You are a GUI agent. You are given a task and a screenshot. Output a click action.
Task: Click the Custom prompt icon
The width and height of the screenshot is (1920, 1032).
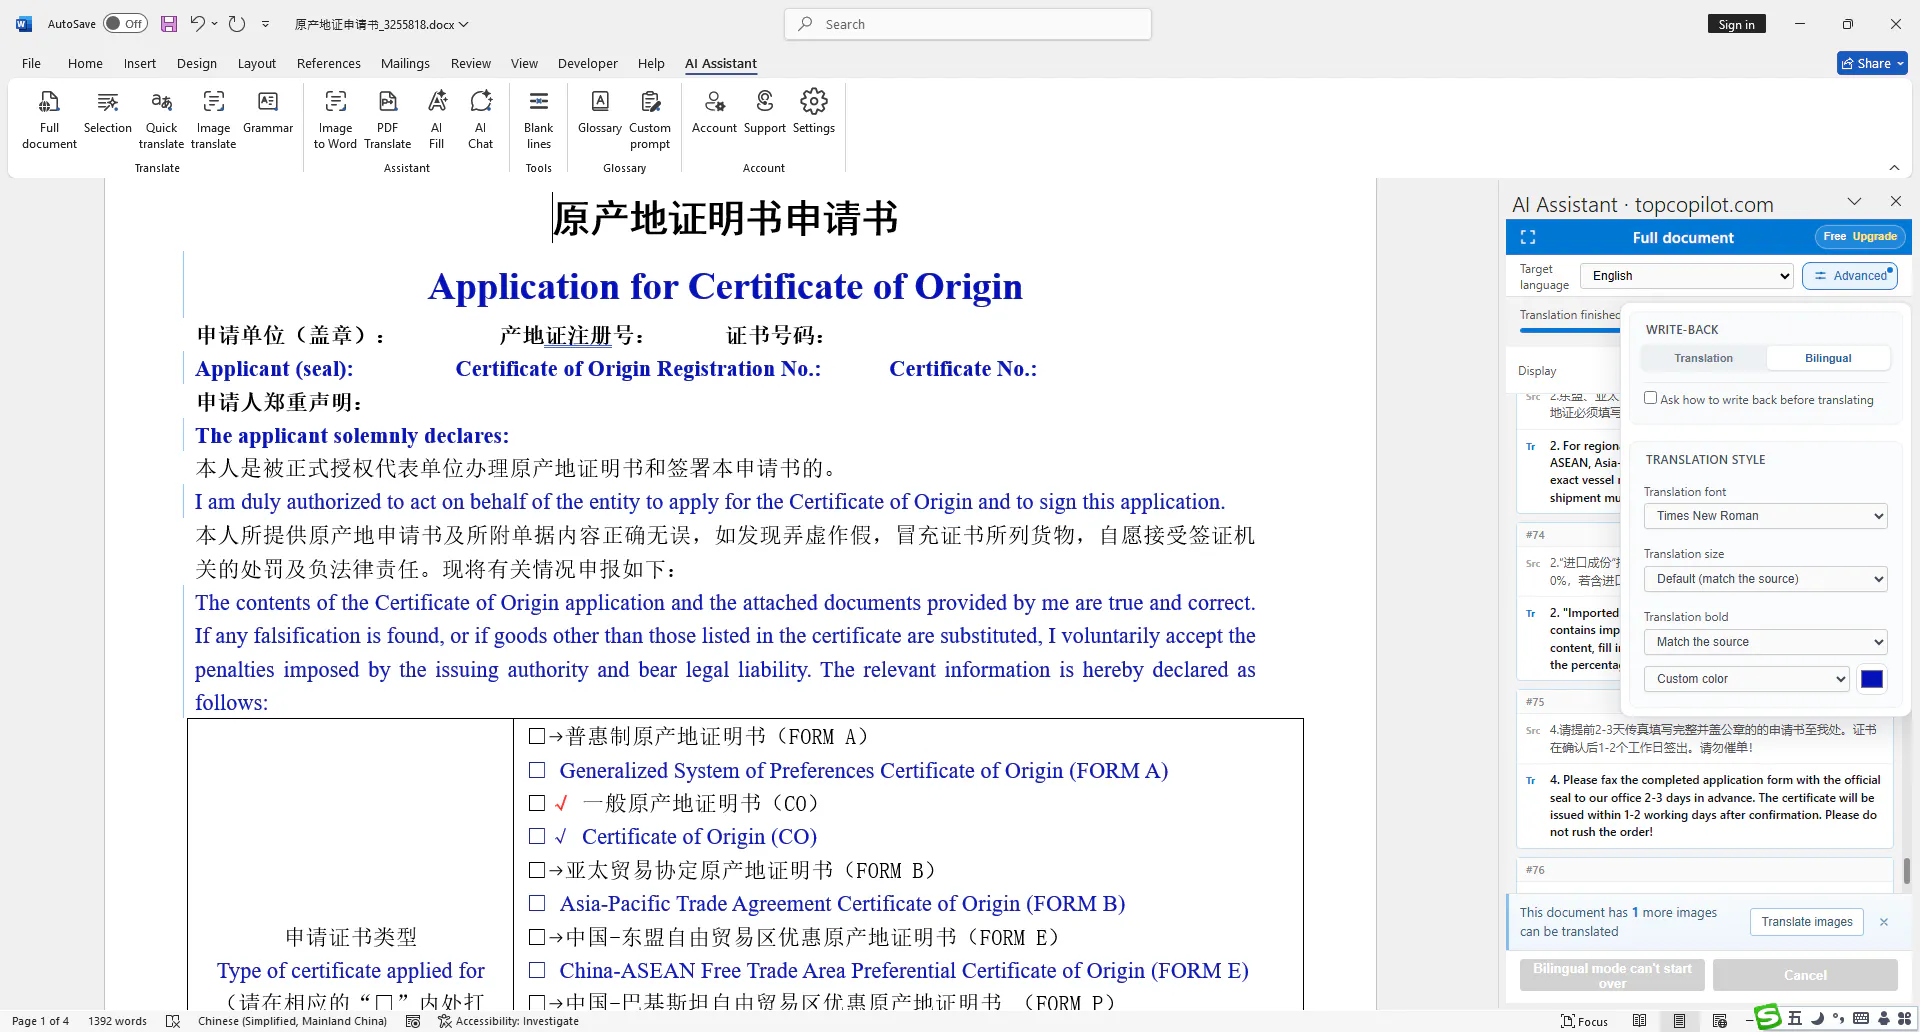(x=650, y=119)
